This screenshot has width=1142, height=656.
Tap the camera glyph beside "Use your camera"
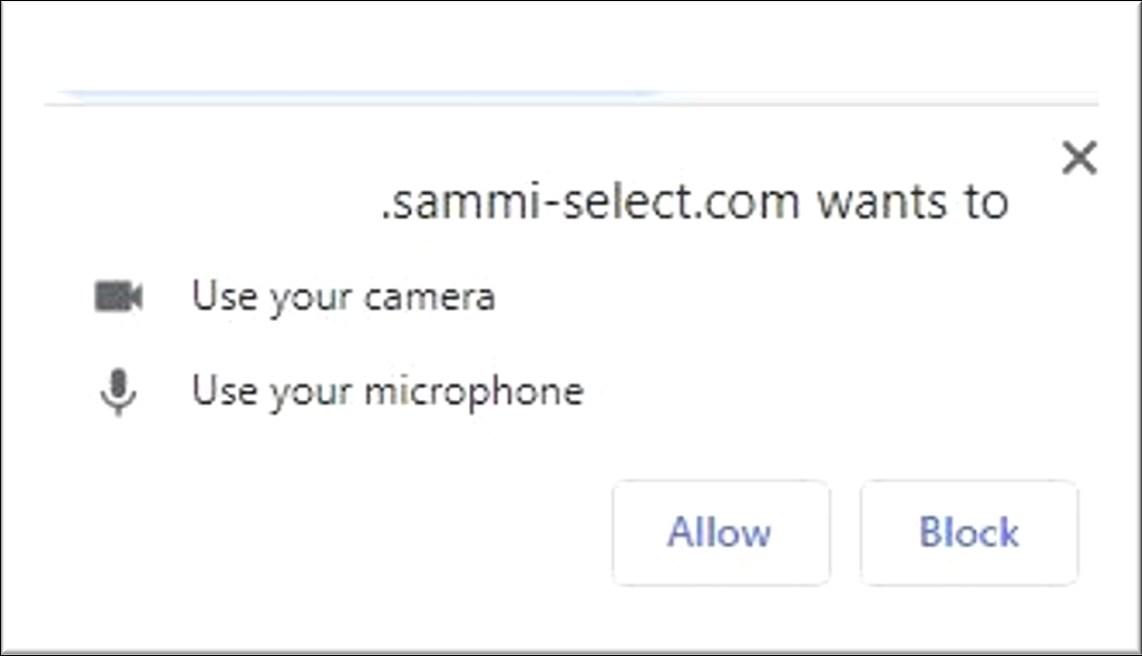118,297
